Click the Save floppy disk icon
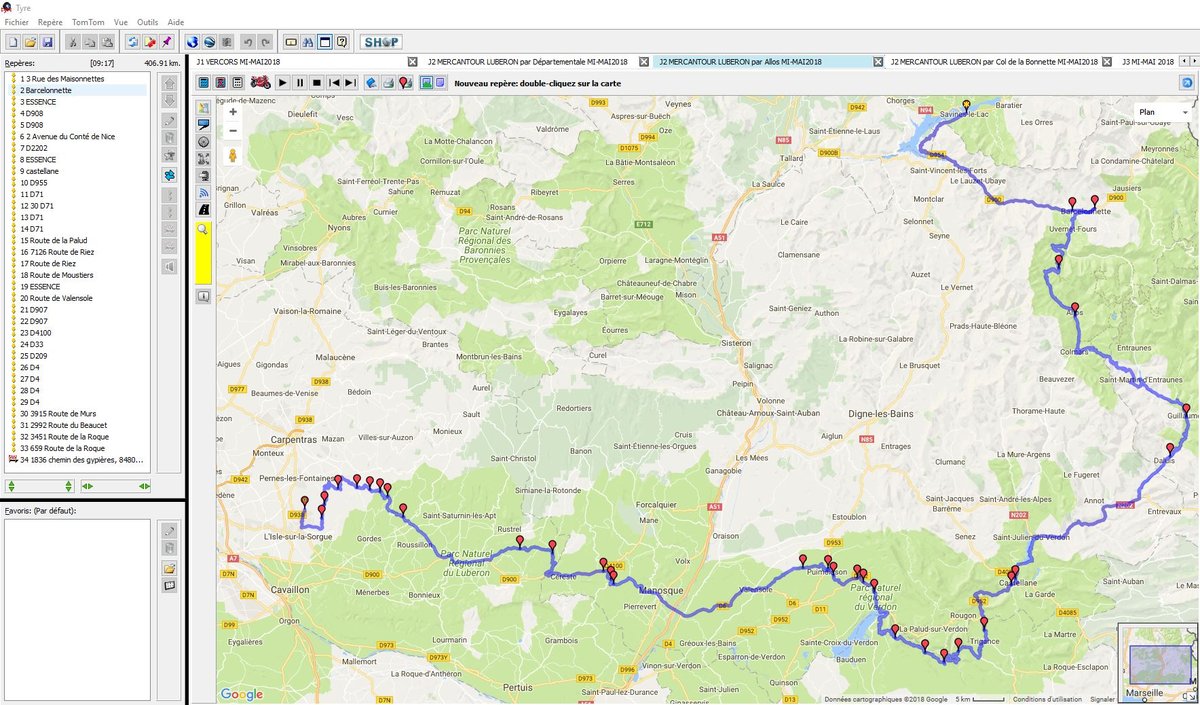Viewport: 1200px width, 705px height. pyautogui.click(x=48, y=42)
